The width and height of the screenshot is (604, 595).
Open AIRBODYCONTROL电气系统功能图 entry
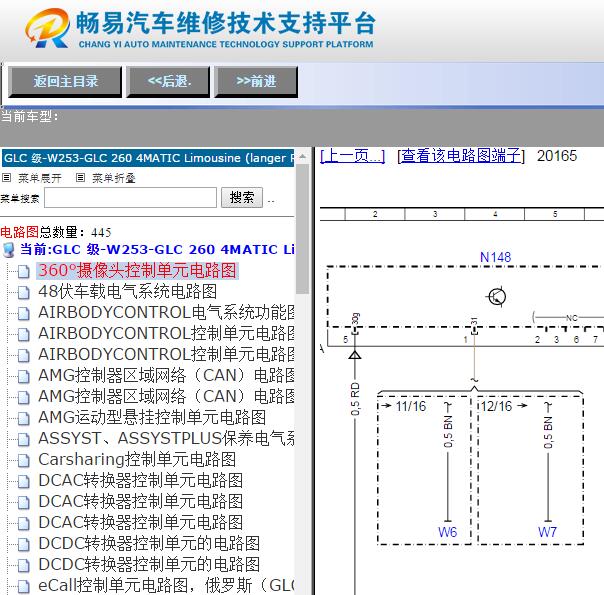166,312
